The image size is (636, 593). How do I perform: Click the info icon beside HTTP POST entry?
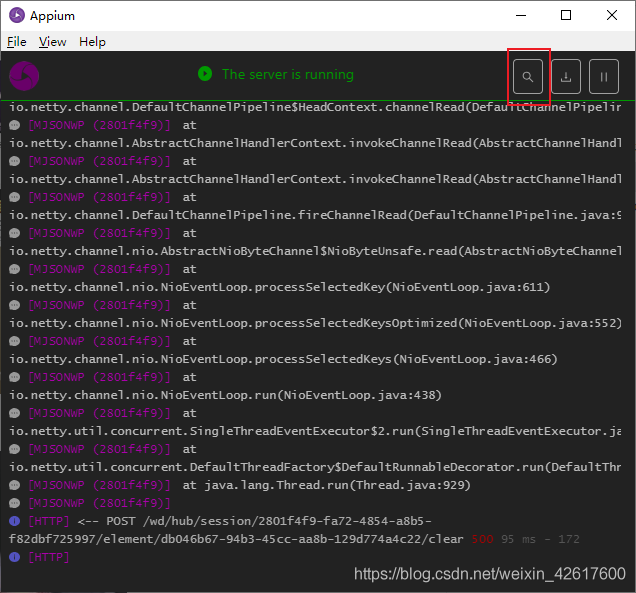[15, 521]
